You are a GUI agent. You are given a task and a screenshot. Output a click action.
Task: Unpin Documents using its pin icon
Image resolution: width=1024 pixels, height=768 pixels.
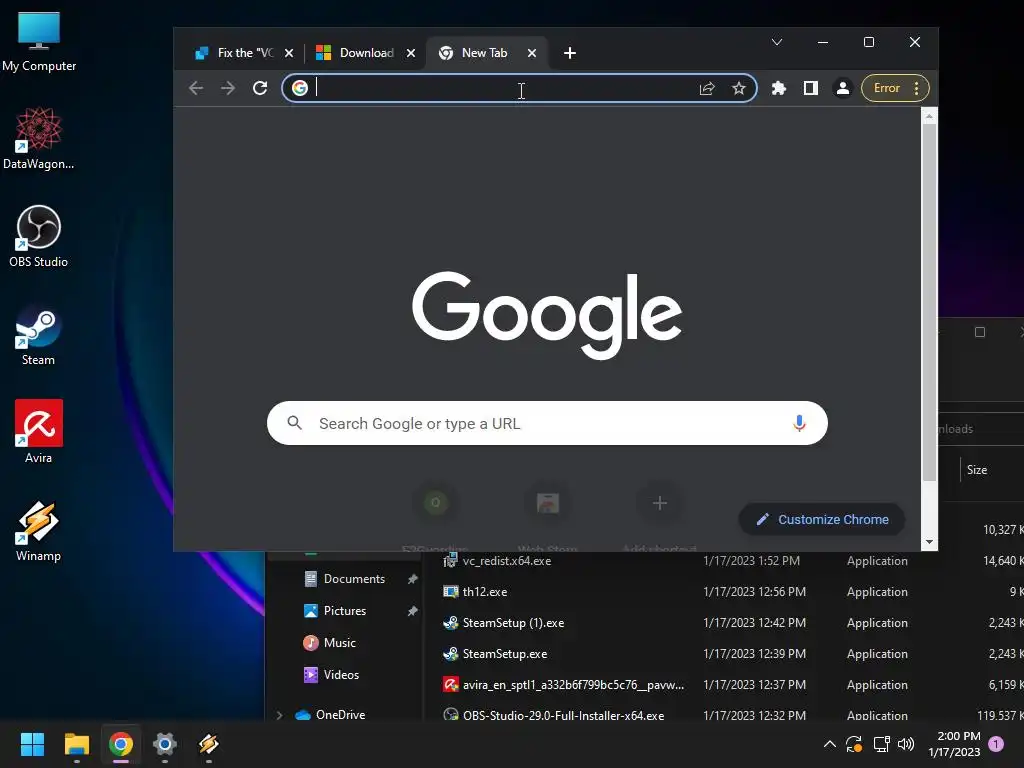(413, 579)
